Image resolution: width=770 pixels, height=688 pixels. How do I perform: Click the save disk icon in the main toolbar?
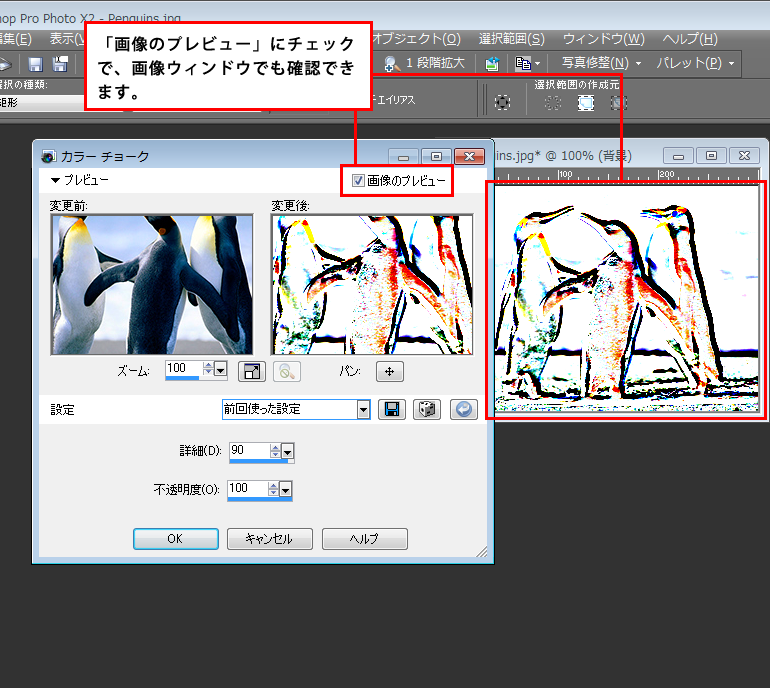pos(35,64)
